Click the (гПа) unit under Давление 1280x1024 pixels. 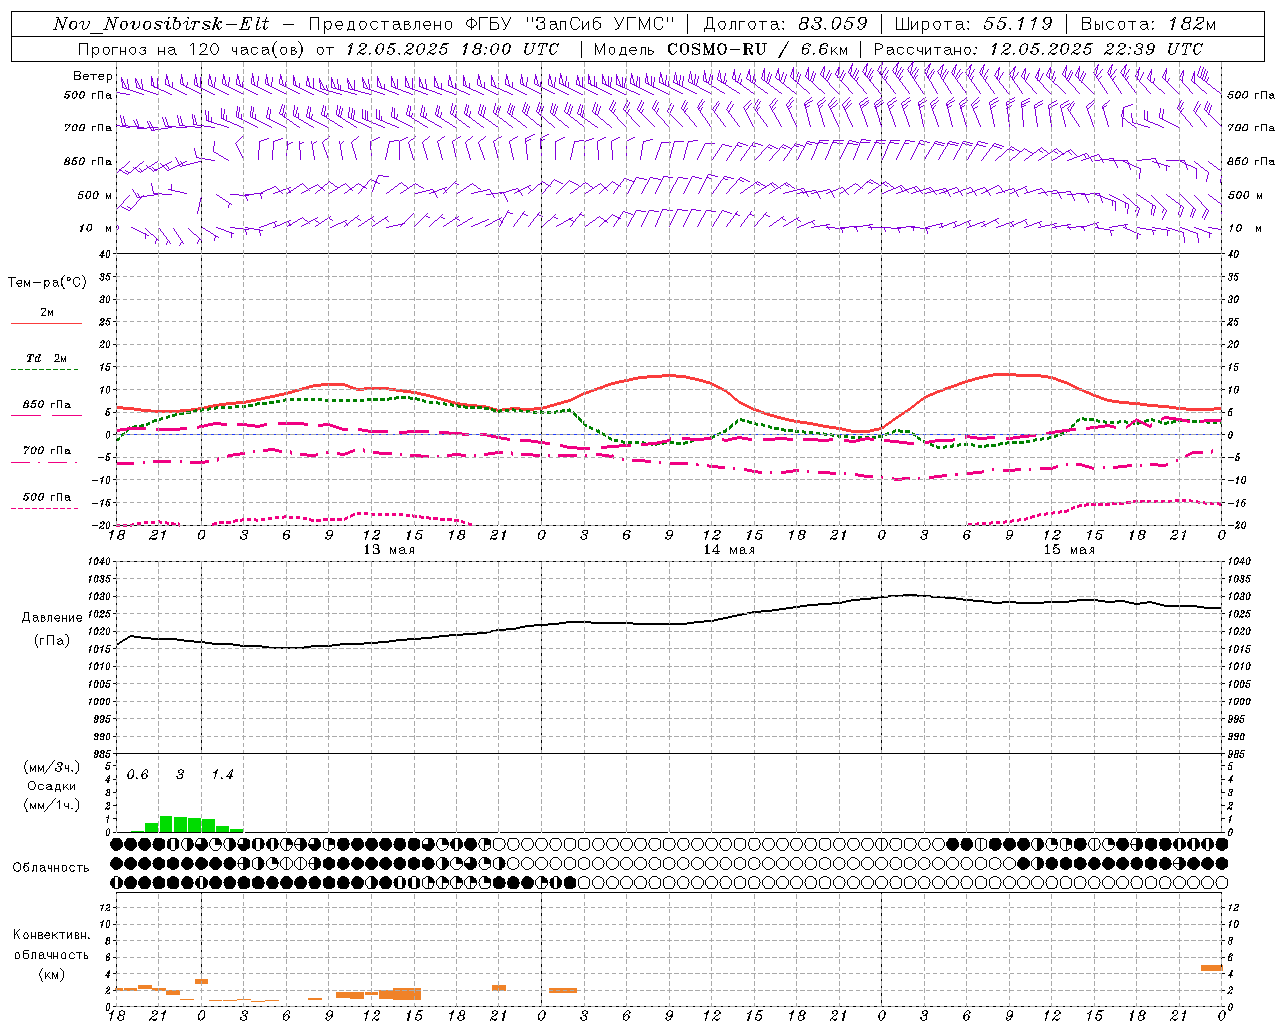(52, 641)
